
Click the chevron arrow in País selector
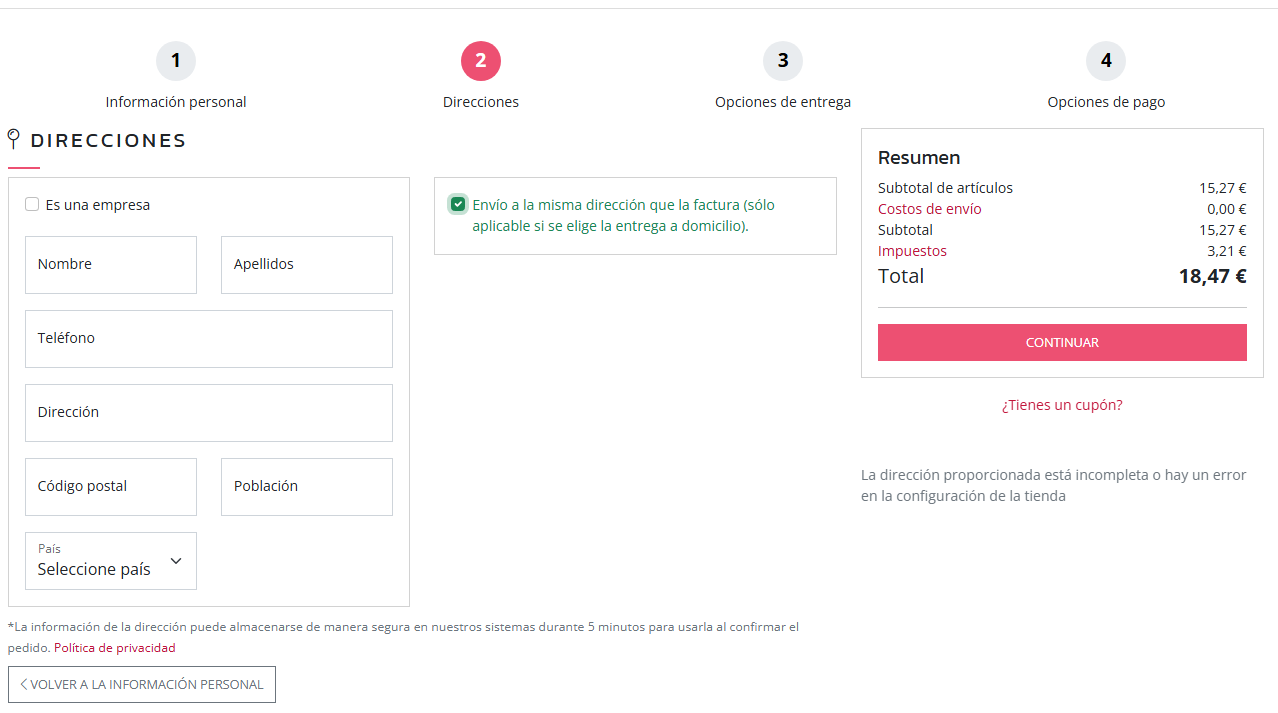pos(176,561)
